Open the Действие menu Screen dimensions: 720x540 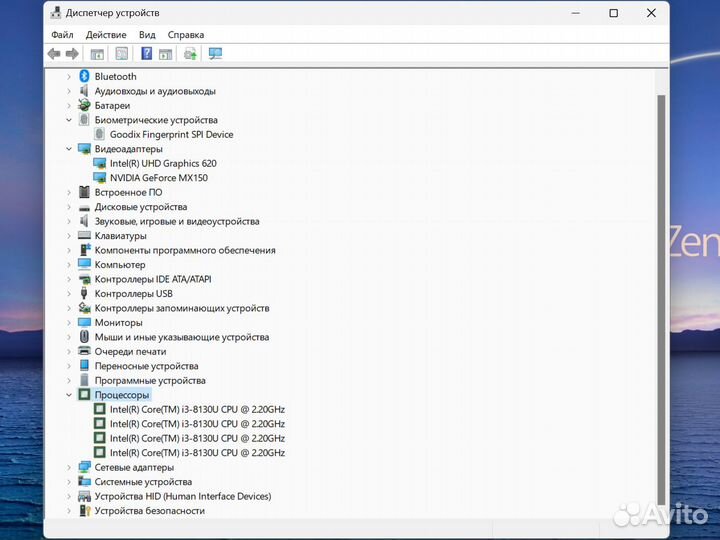point(106,35)
